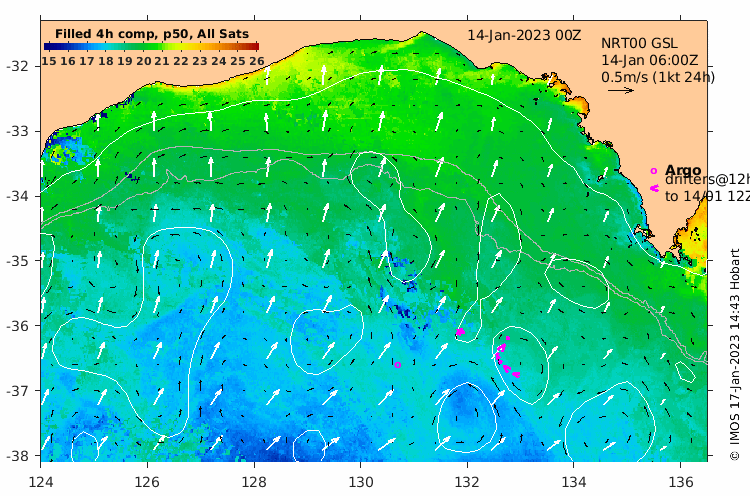Click latitude axis label -32
This screenshot has height=496, width=750.
coord(17,66)
